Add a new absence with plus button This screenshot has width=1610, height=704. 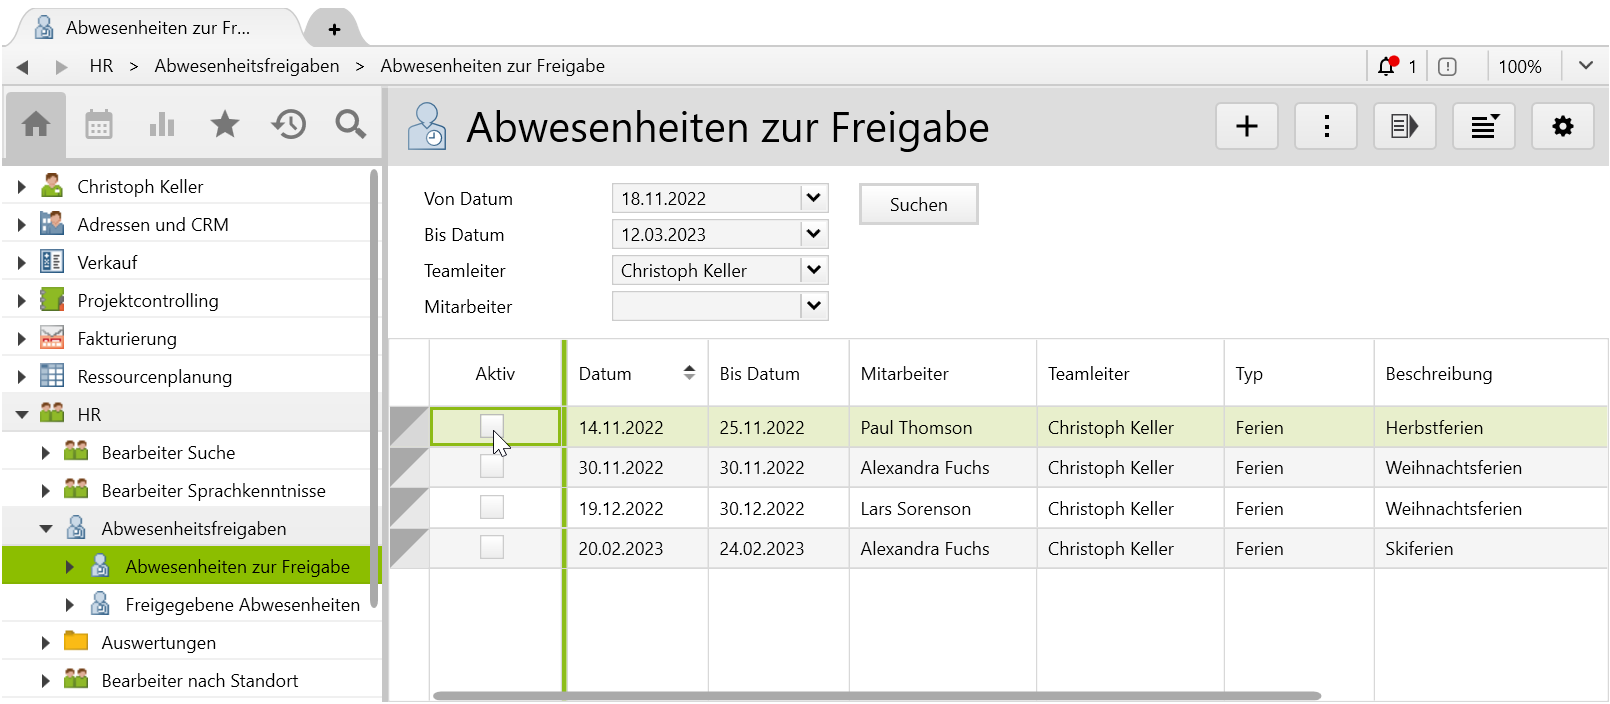tap(1246, 127)
